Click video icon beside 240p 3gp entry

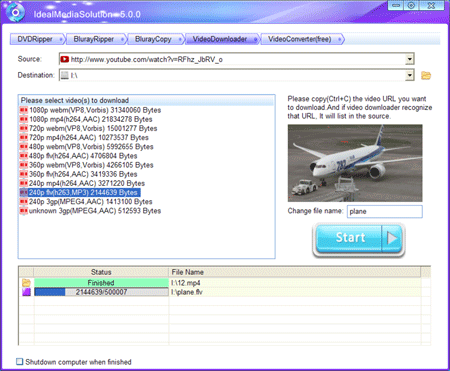pos(24,202)
